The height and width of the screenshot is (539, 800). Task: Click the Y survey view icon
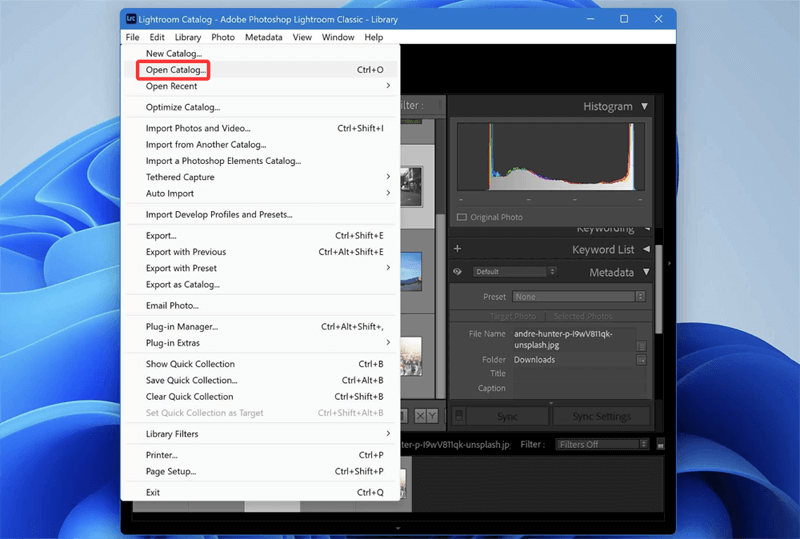[432, 416]
